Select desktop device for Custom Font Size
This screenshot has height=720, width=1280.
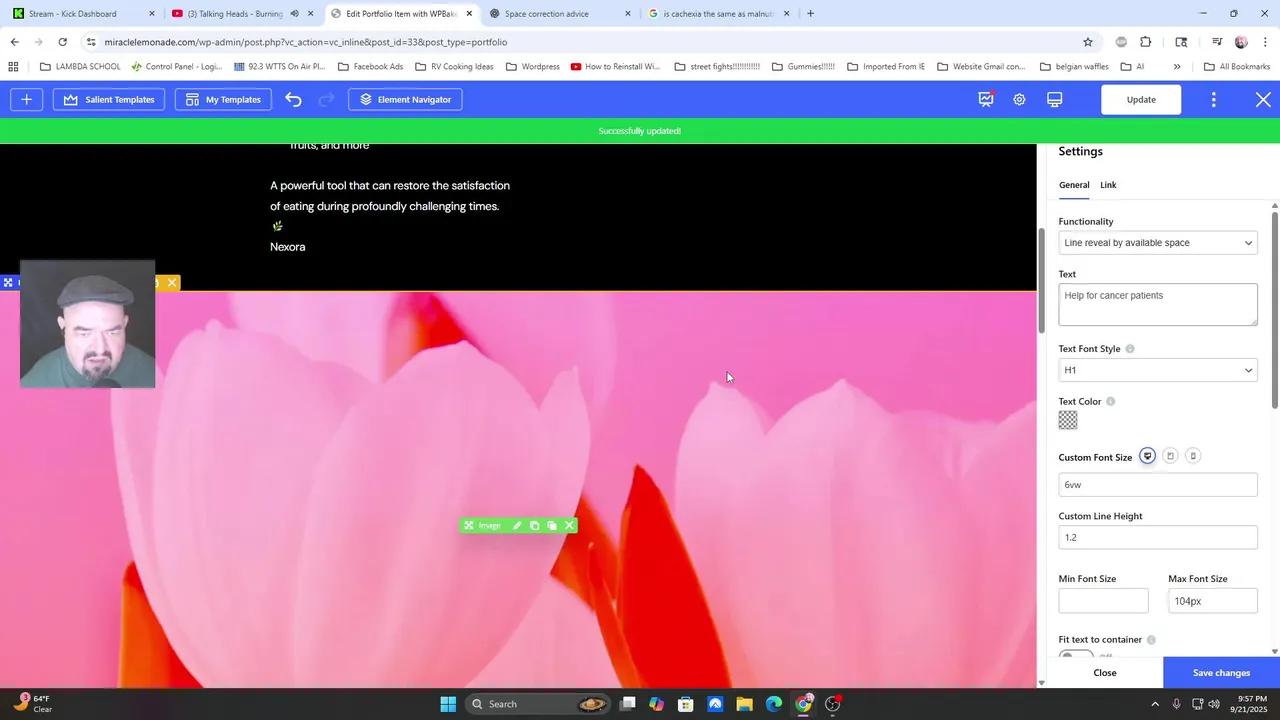point(1147,456)
